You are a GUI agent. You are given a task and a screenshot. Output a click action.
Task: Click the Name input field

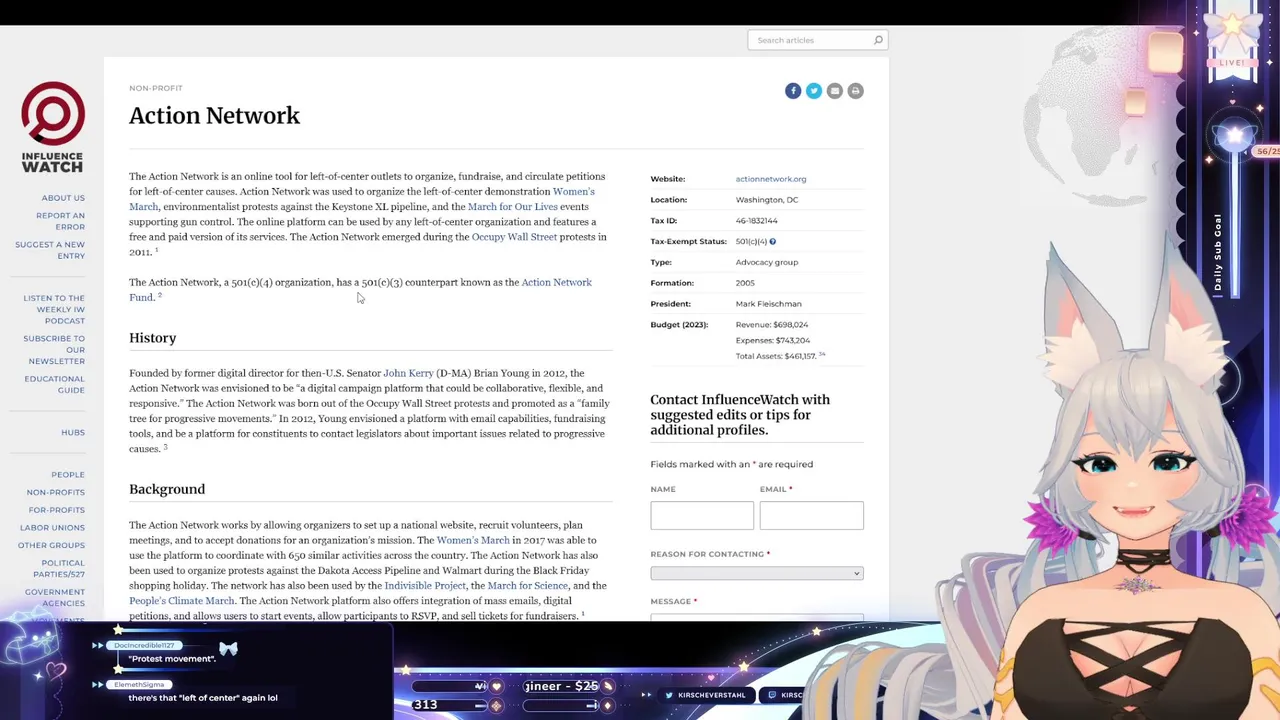coord(702,515)
